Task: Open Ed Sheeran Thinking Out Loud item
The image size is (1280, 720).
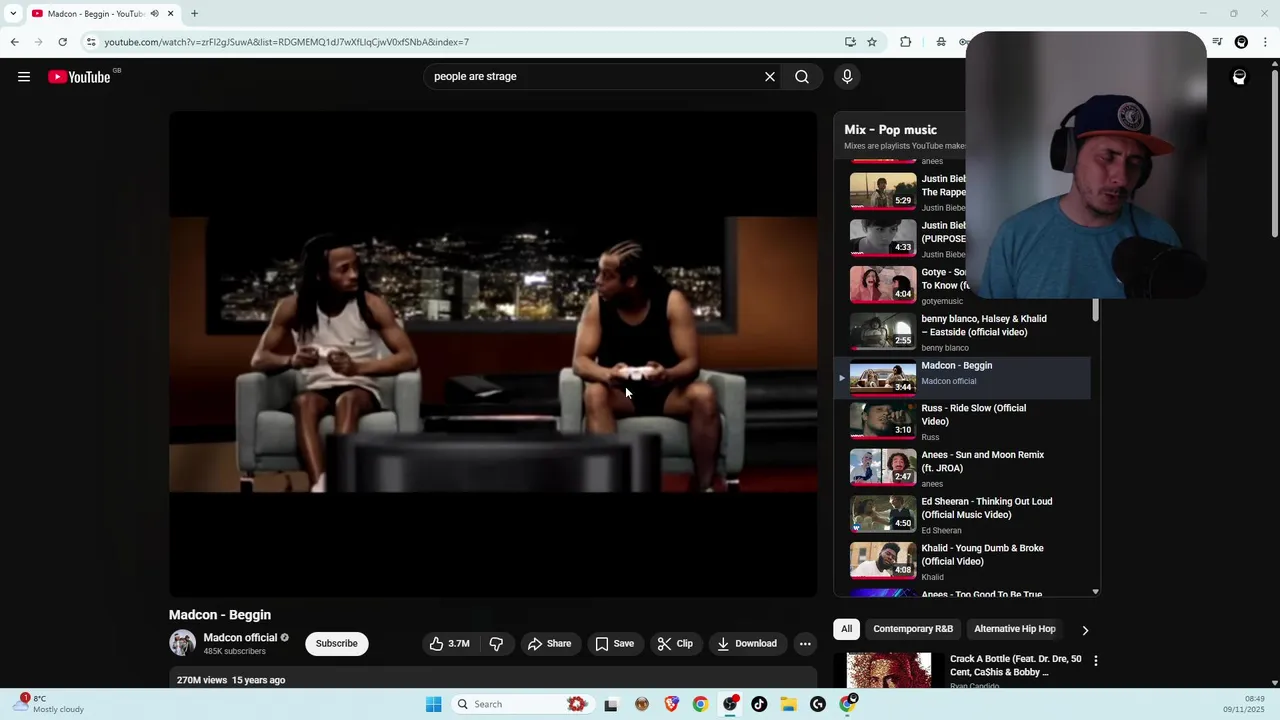Action: click(x=962, y=516)
